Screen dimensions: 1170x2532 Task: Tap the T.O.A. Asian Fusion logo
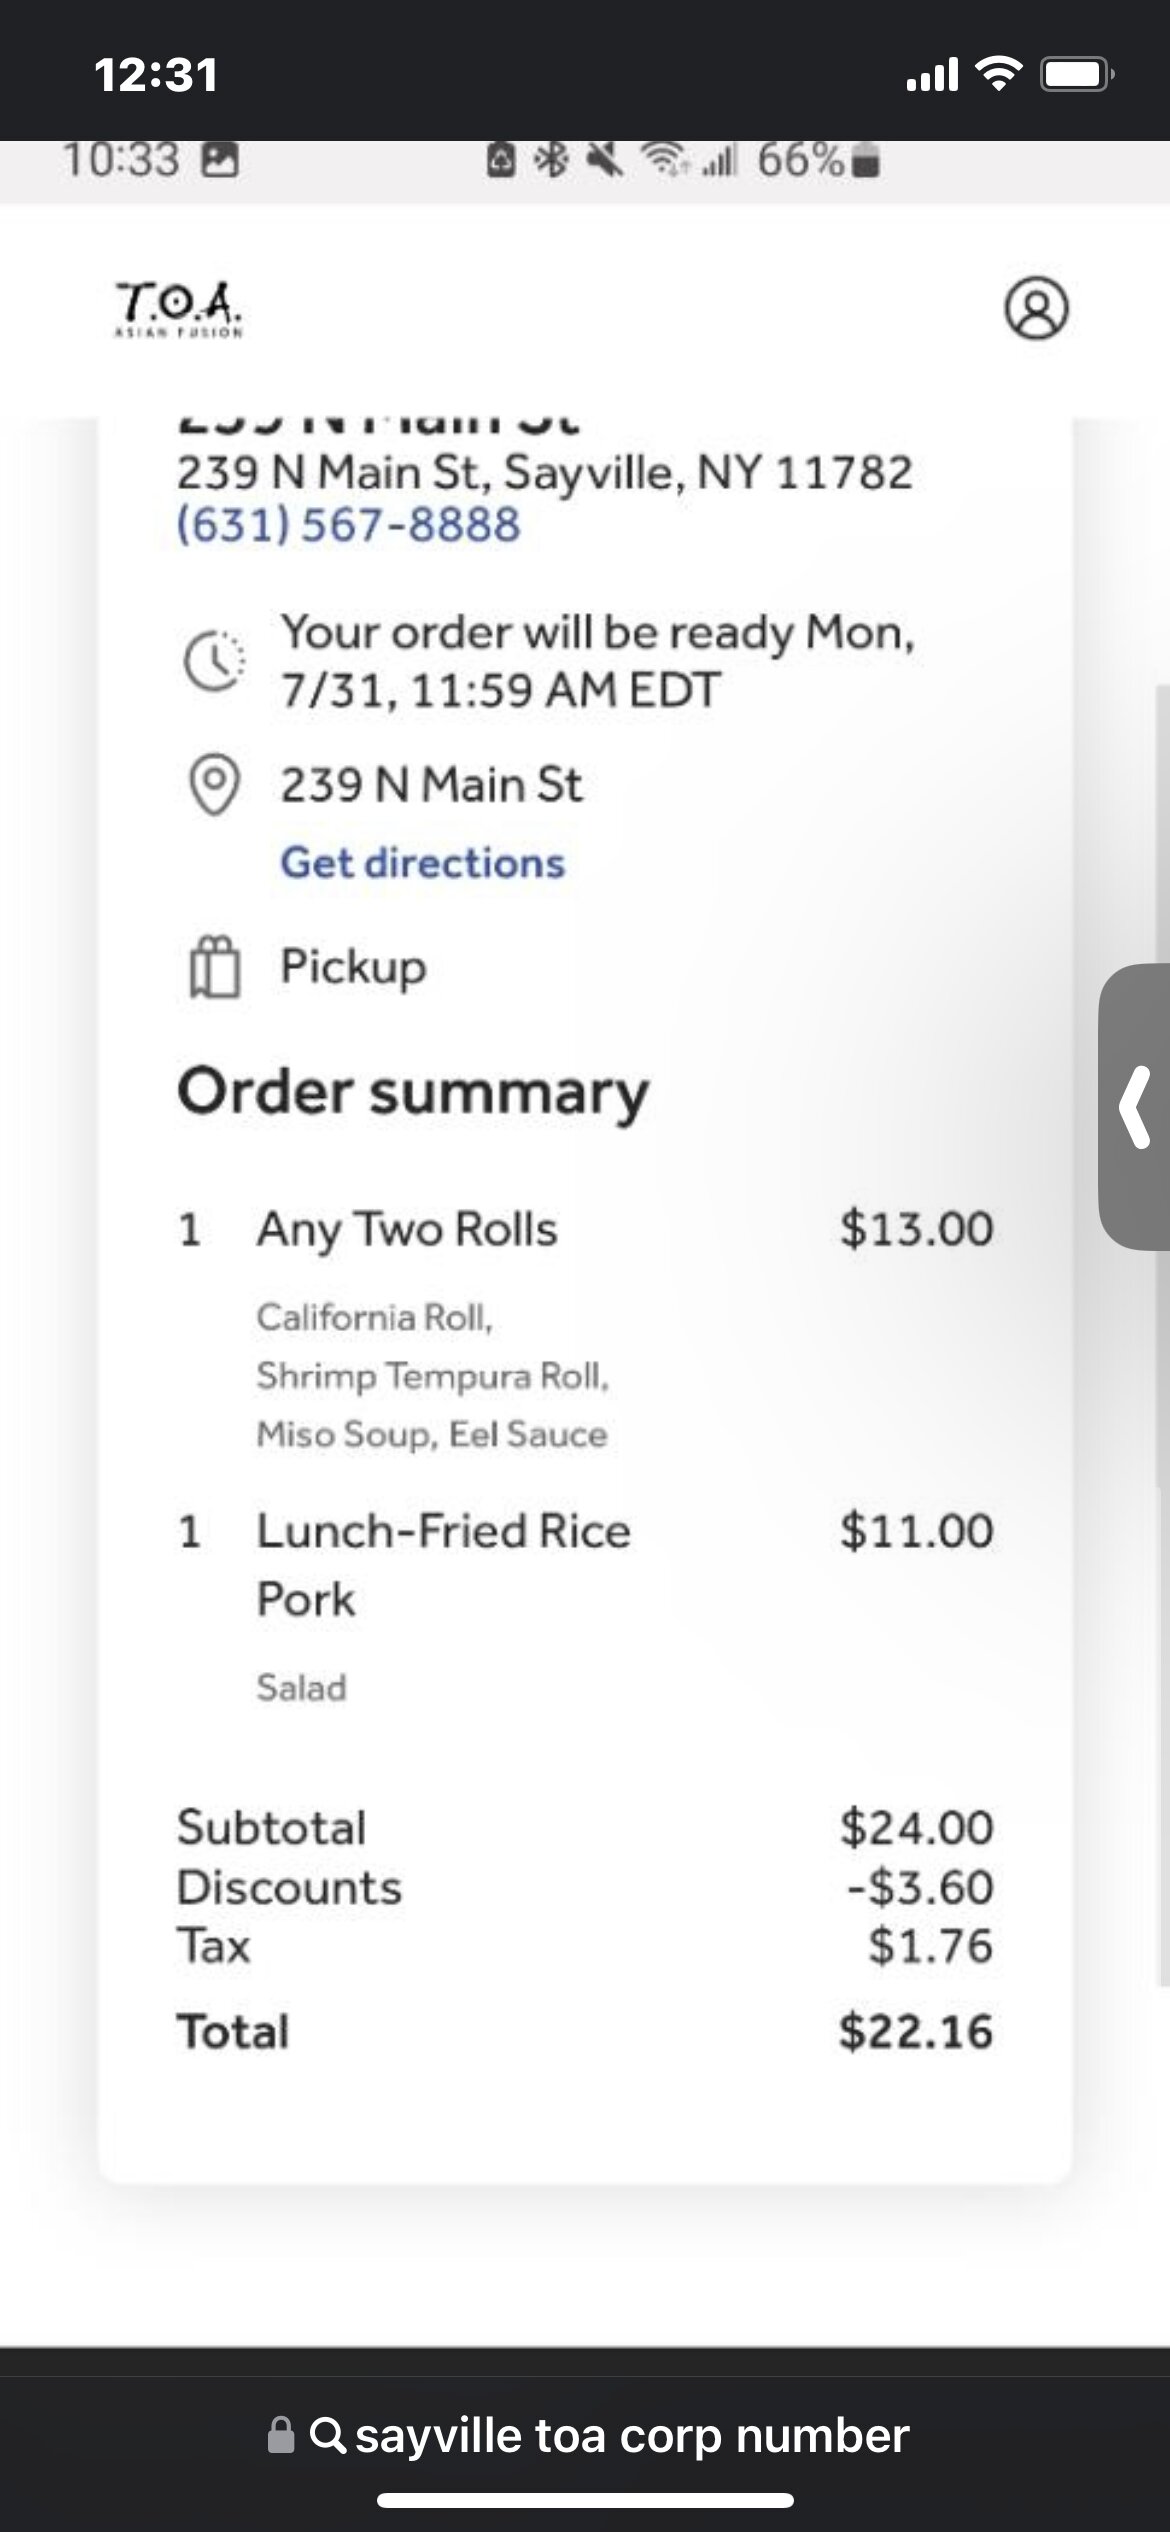point(179,309)
